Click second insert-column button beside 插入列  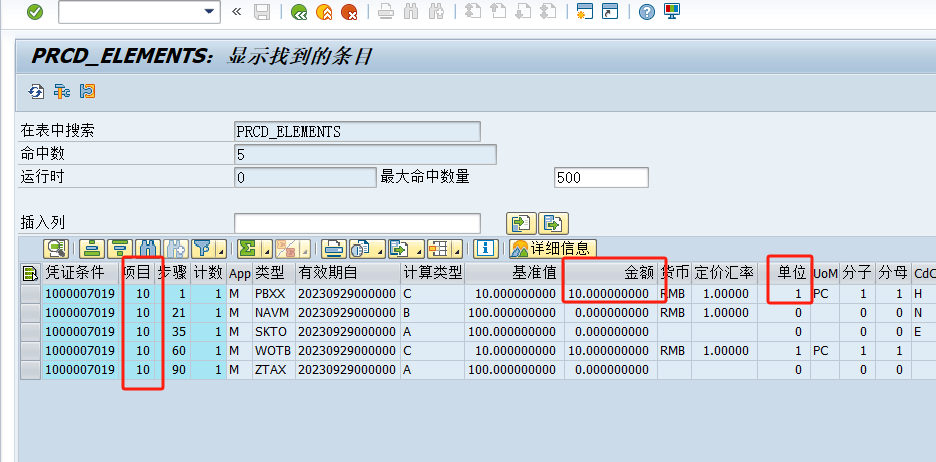[553, 223]
